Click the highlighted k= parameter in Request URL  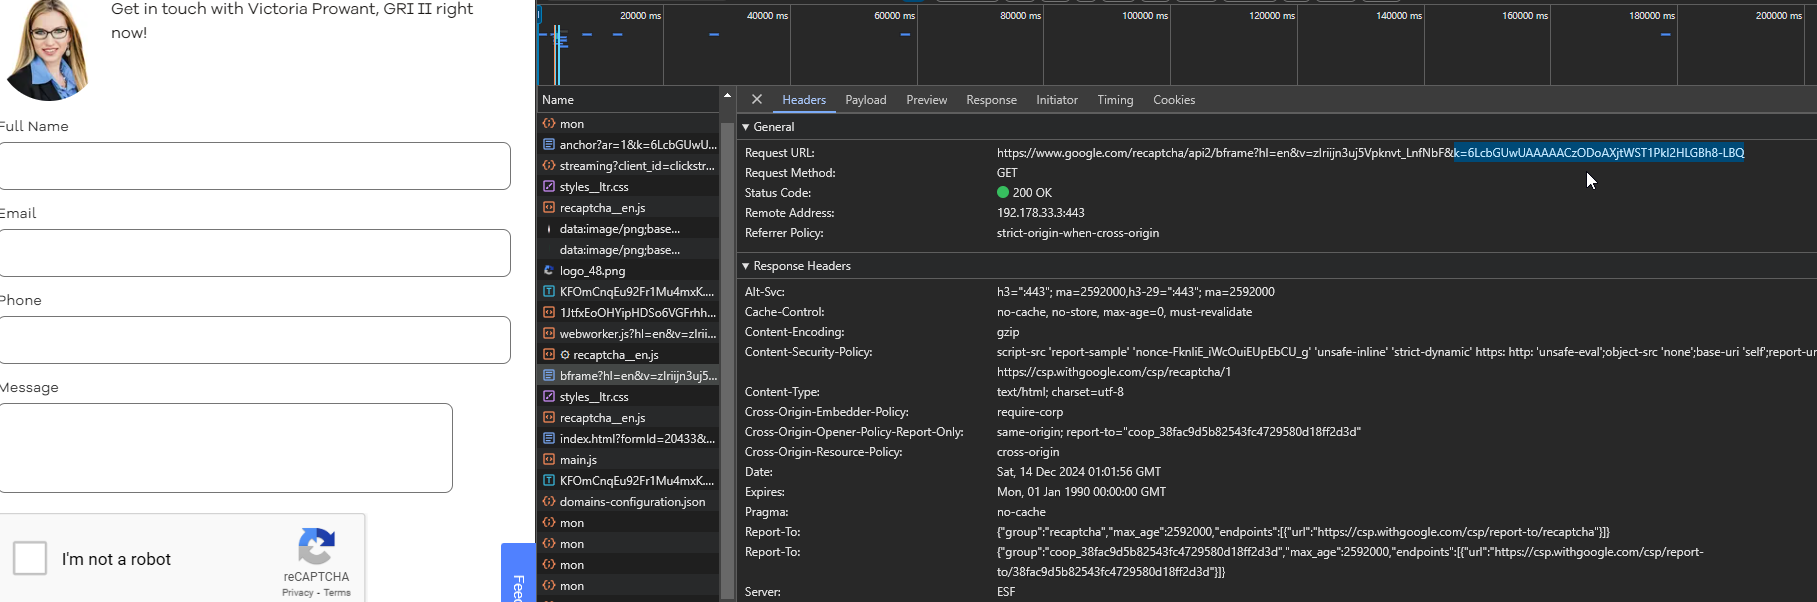[1599, 153]
